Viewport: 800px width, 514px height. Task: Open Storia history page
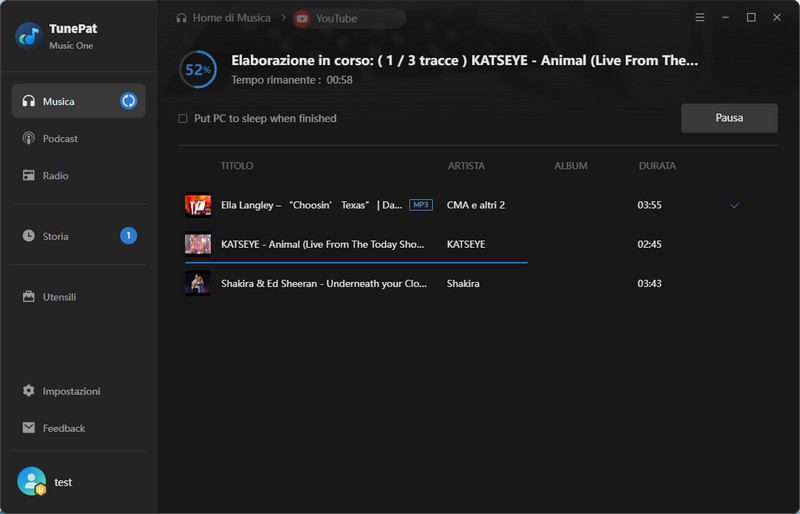click(x=79, y=236)
